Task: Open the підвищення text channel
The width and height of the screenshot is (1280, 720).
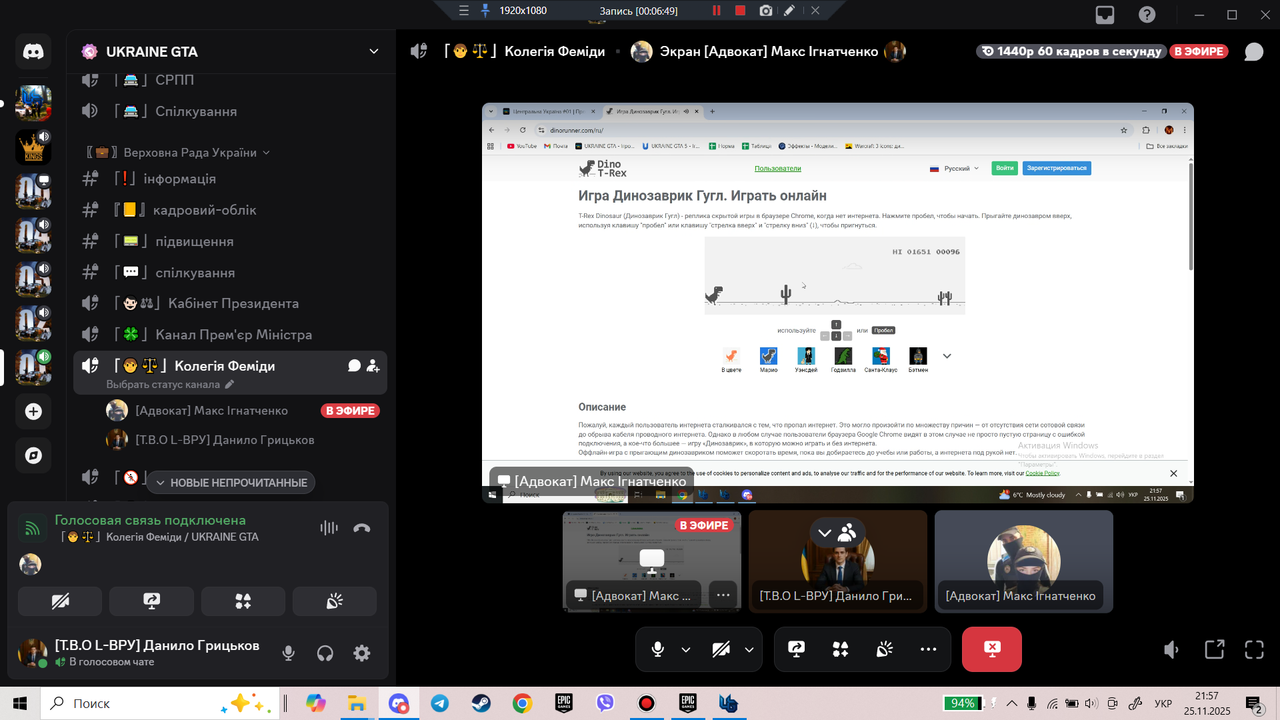Action: pos(230,241)
